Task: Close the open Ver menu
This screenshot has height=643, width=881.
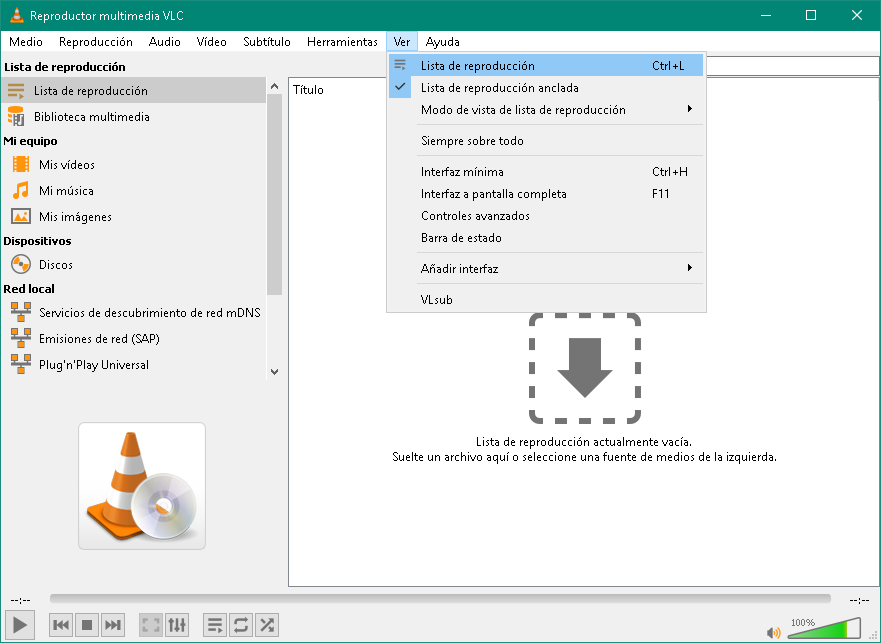Action: click(402, 42)
